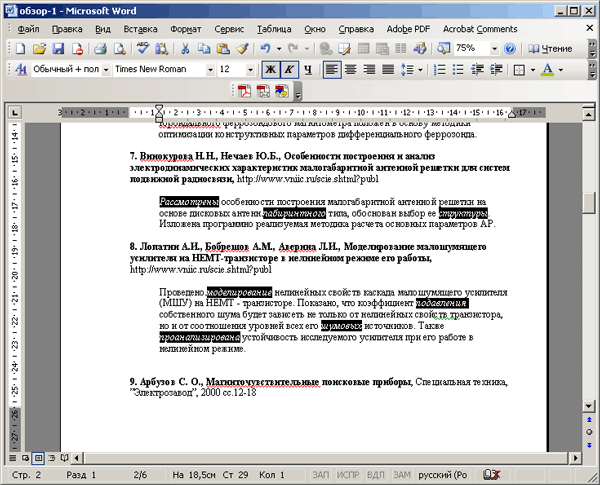Open Help question mark icon
Viewport: 600px width, 485px height.
(x=509, y=49)
